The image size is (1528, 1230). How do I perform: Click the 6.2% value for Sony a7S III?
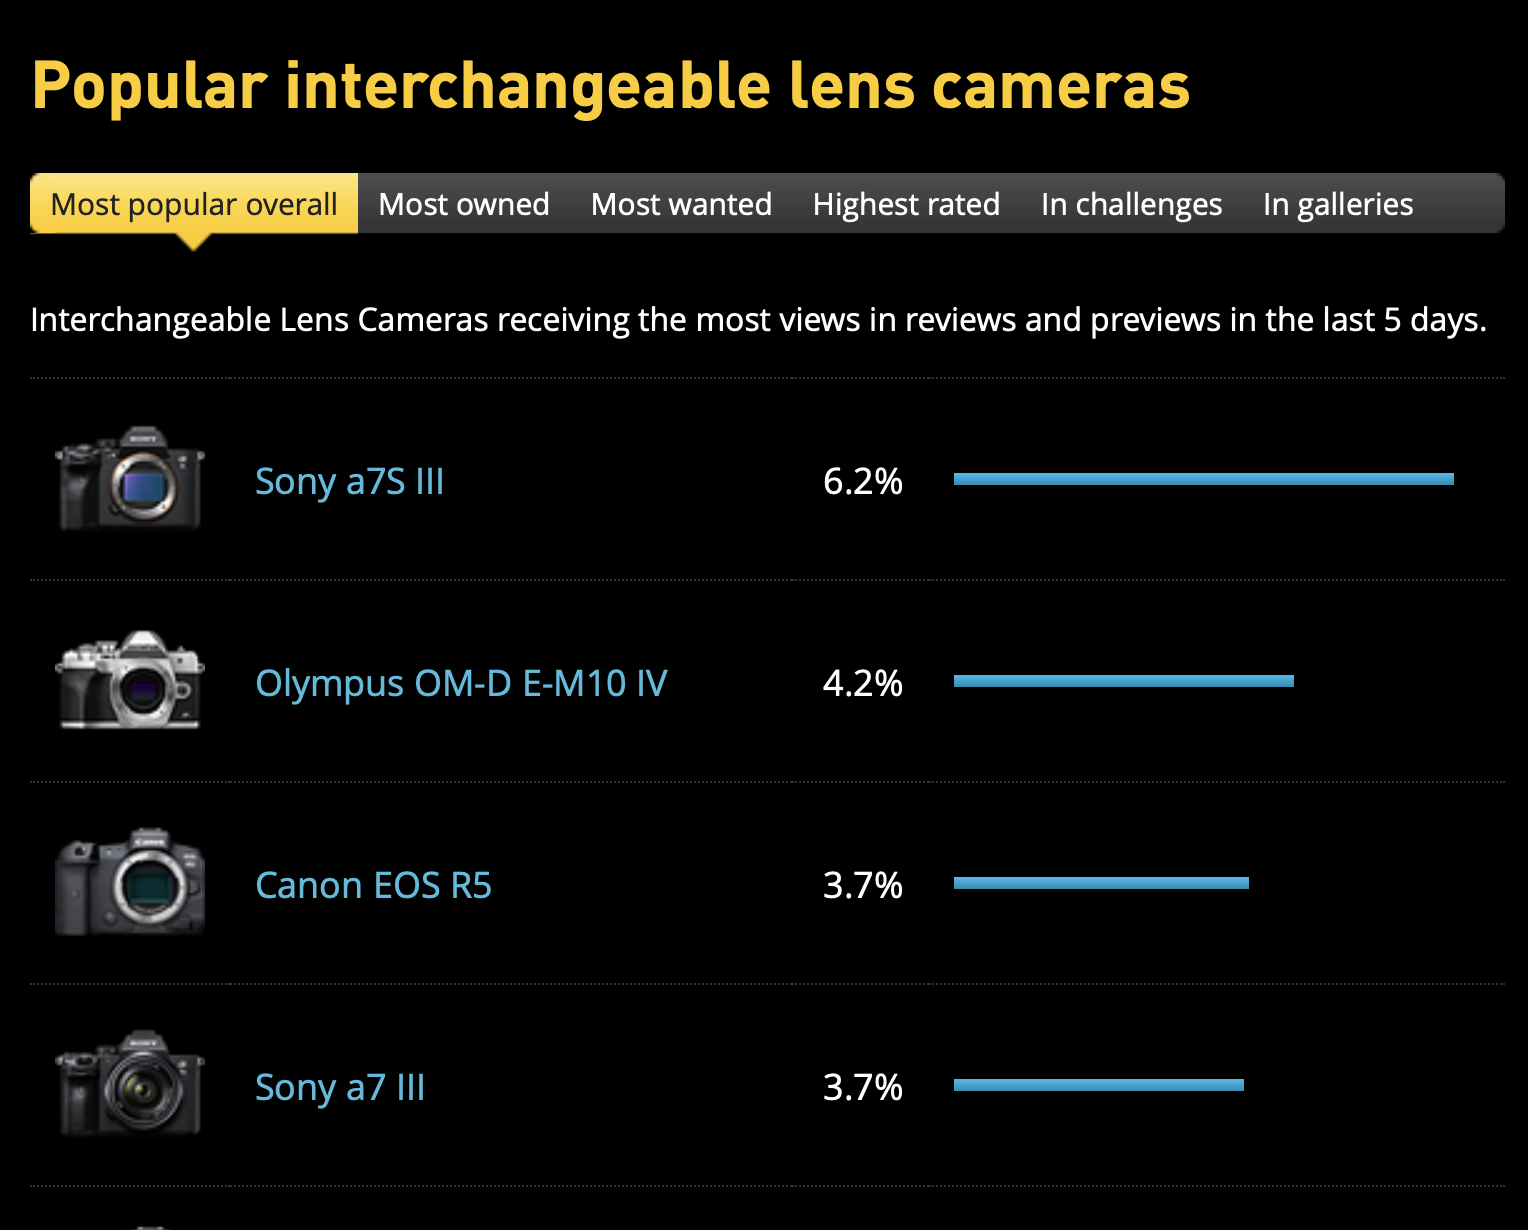(862, 482)
